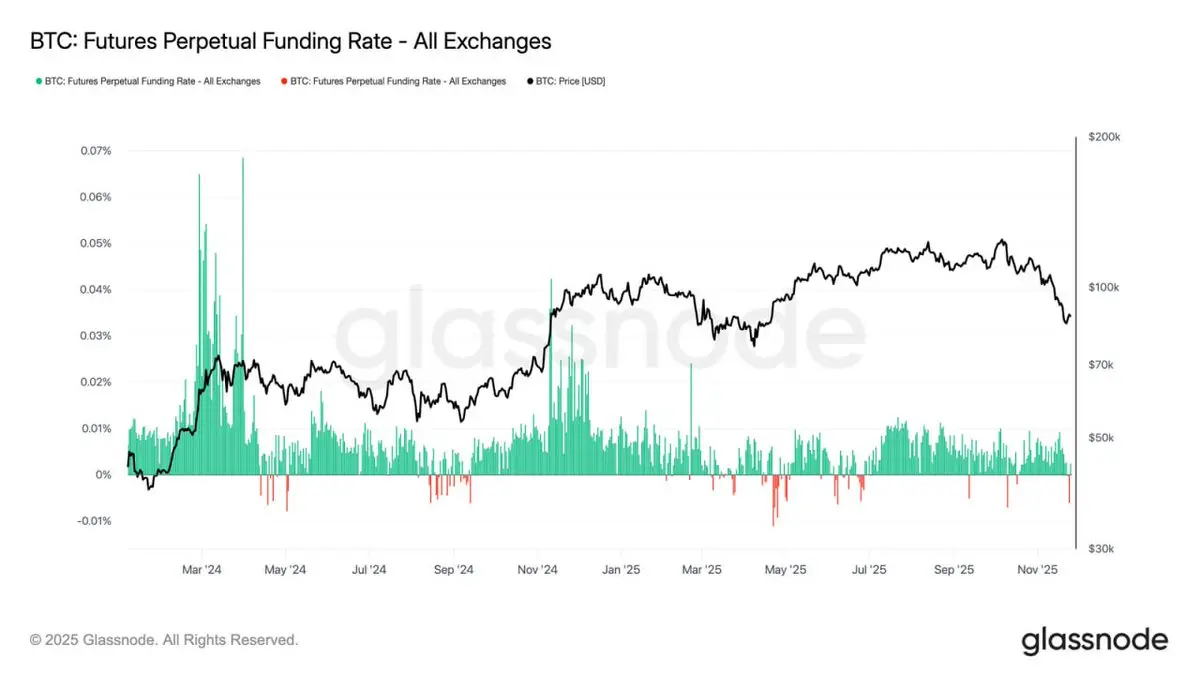1200x675 pixels.
Task: Select the Jan '25 x-axis label
Action: (620, 570)
